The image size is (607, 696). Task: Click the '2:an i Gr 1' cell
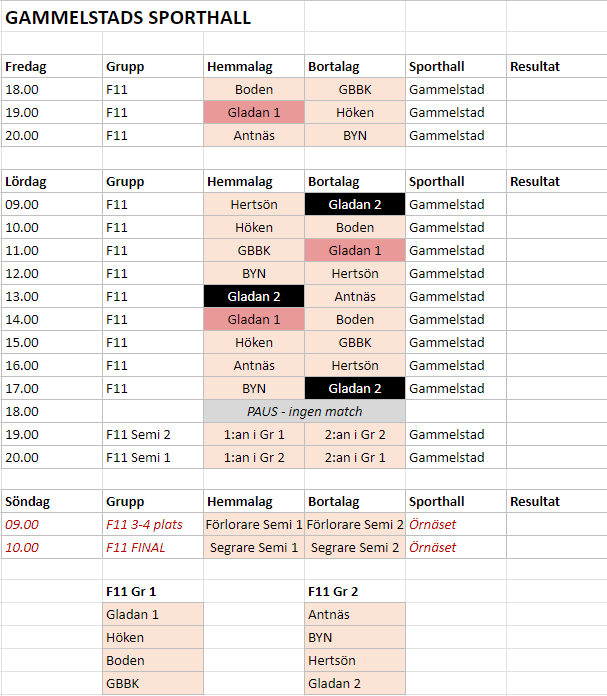coord(355,457)
